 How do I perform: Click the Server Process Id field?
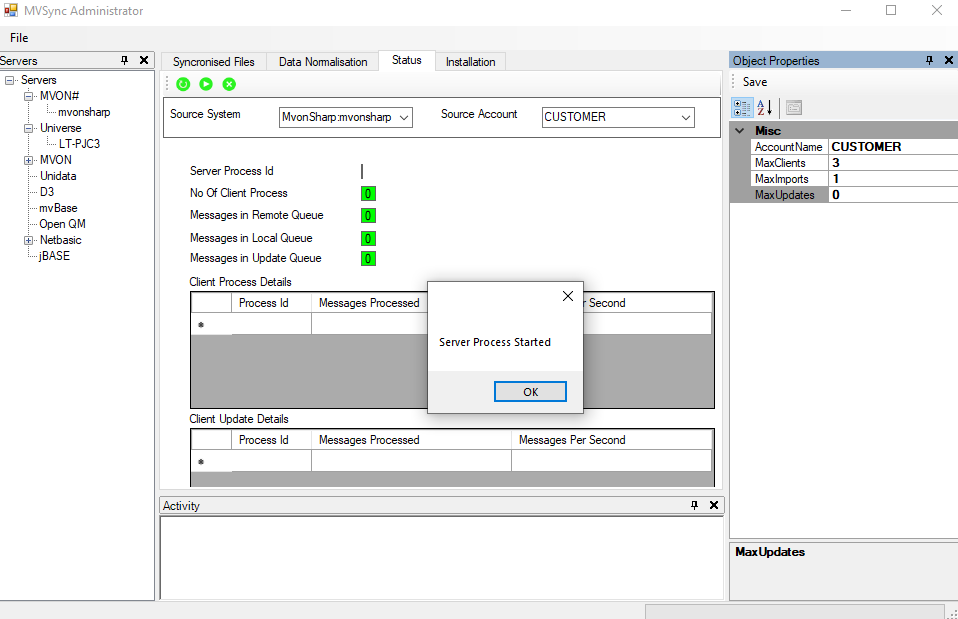(x=362, y=171)
